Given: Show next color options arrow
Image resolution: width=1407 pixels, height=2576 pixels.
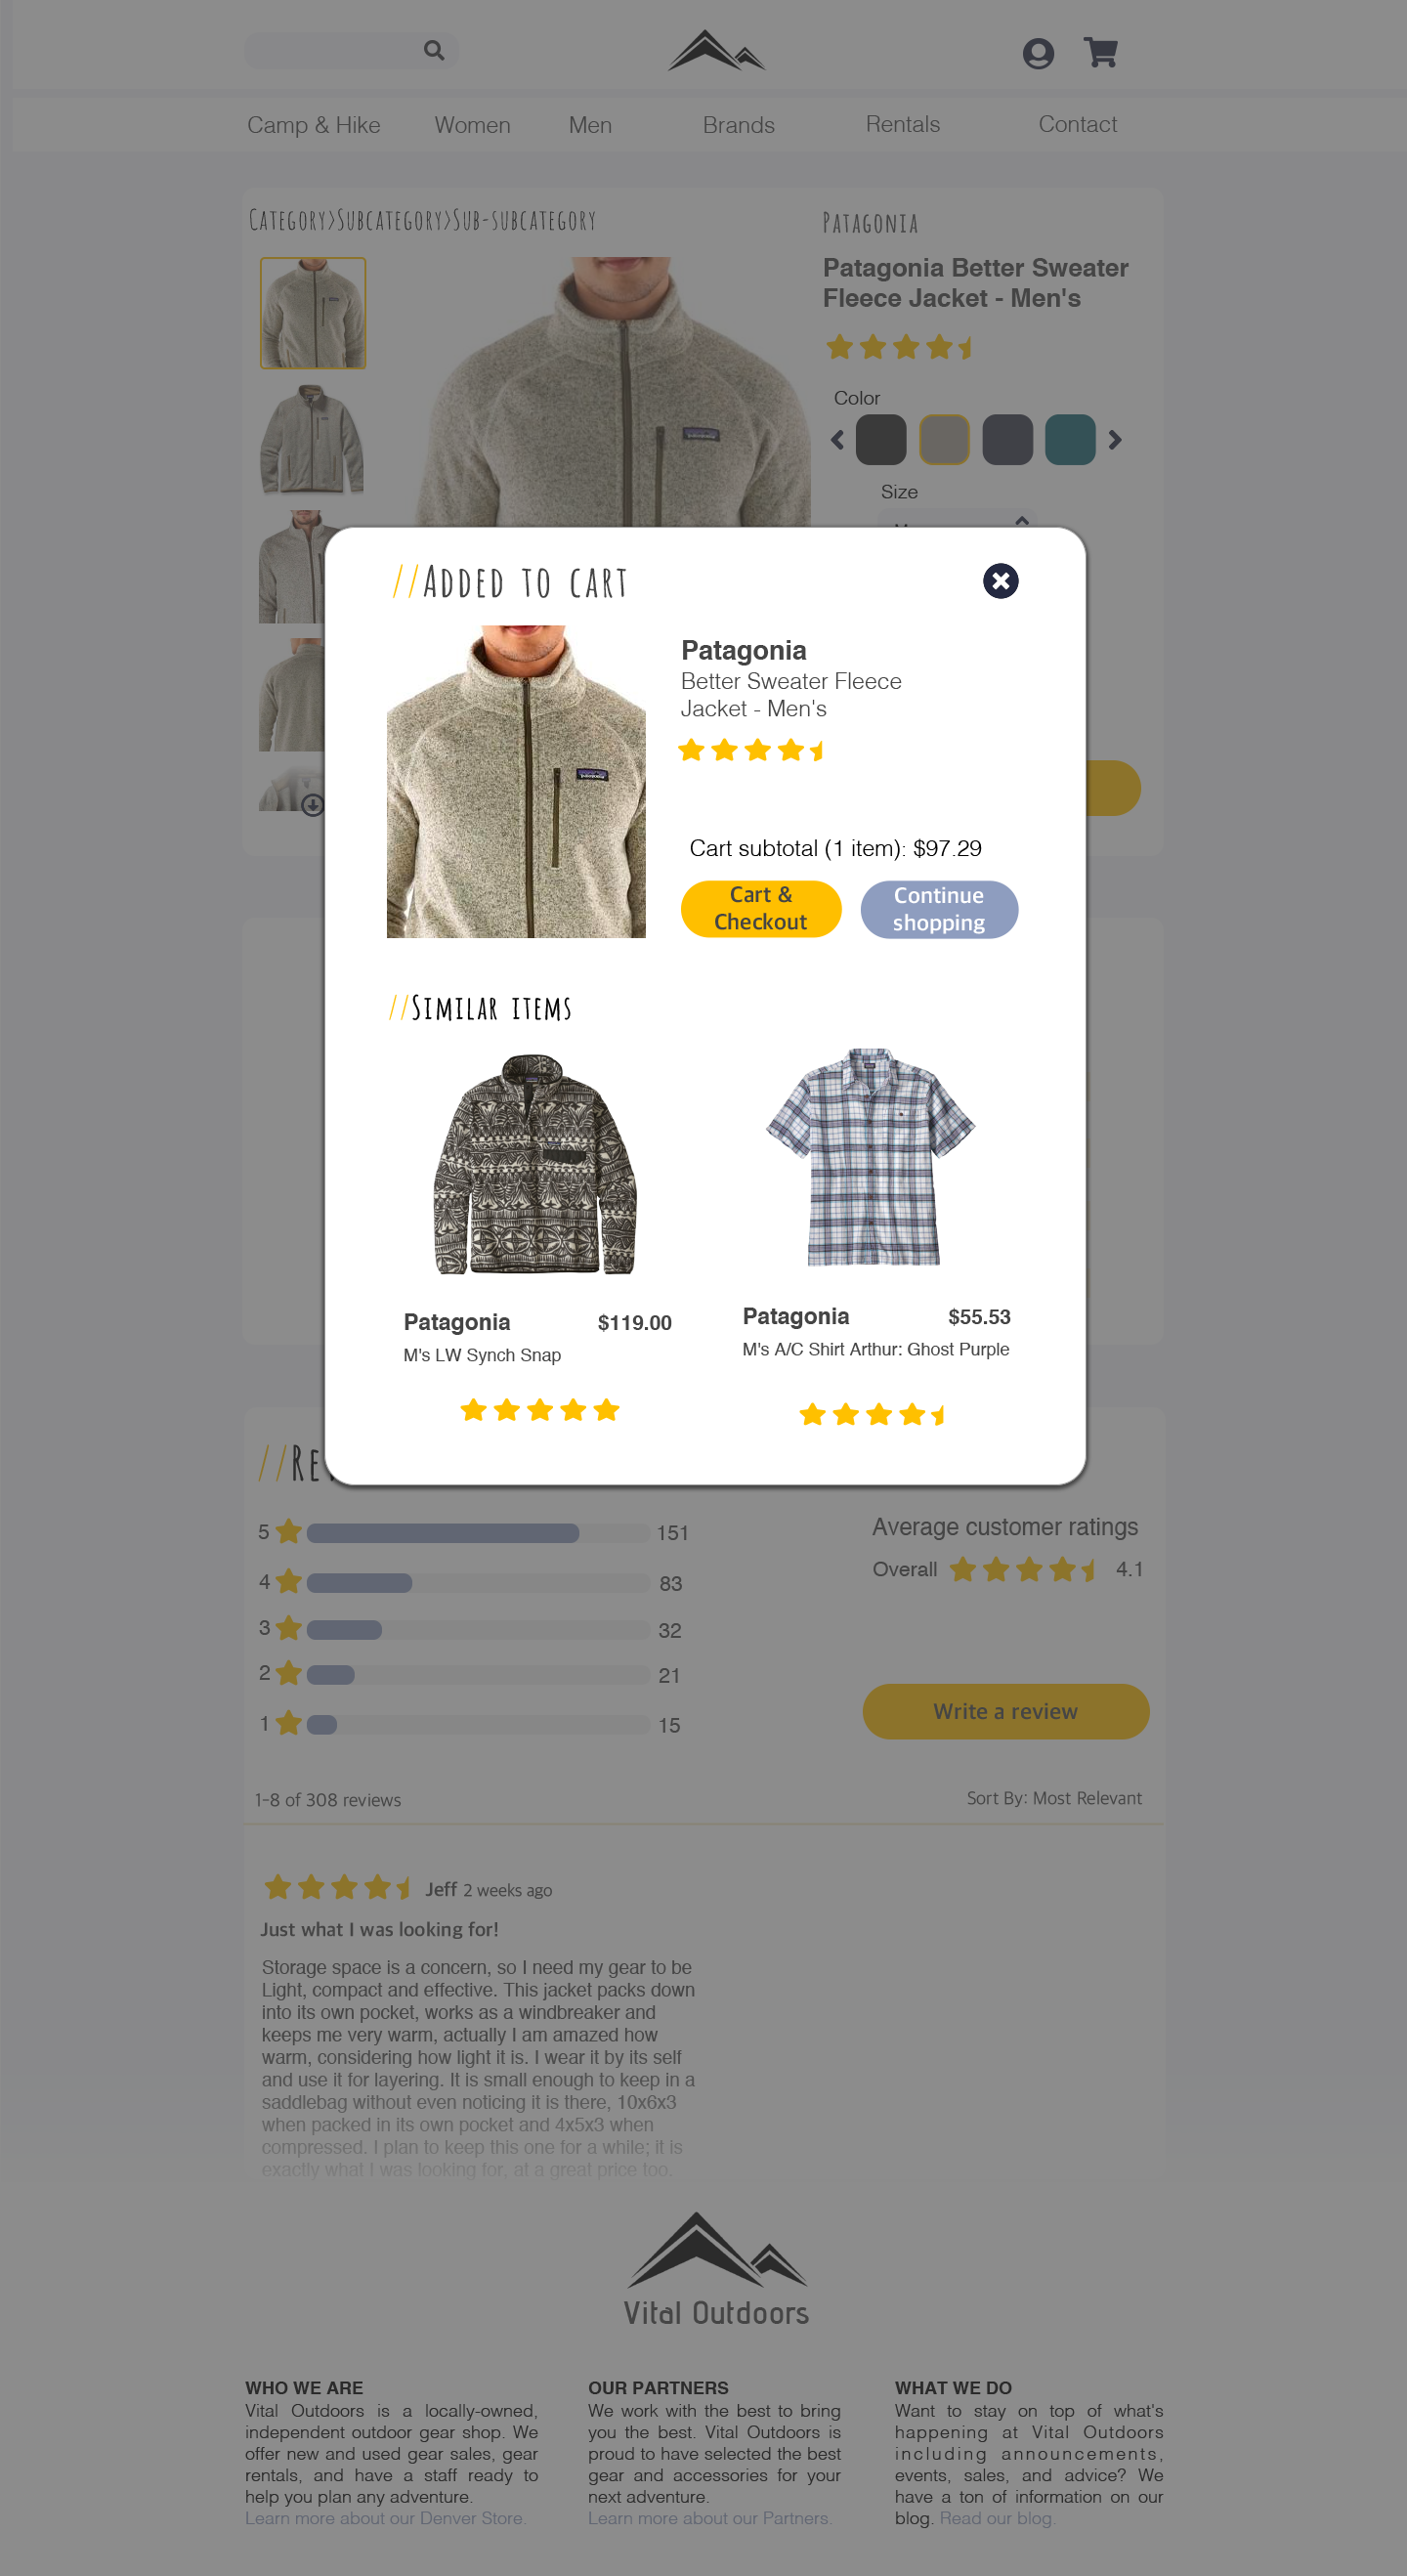Looking at the screenshot, I should point(1114,440).
